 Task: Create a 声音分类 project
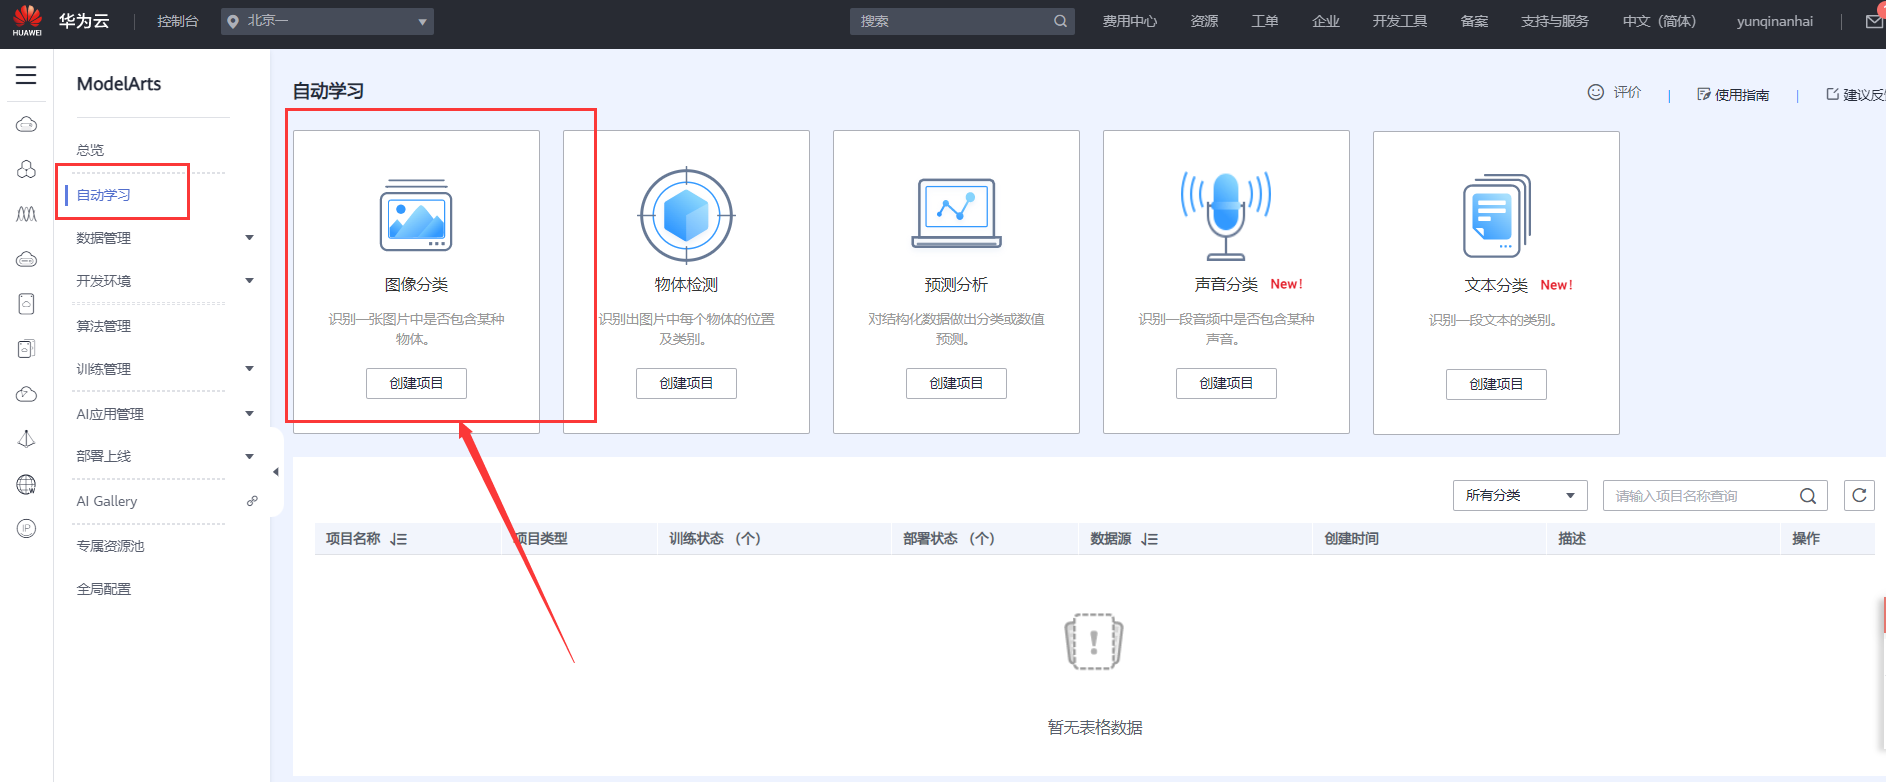point(1226,383)
